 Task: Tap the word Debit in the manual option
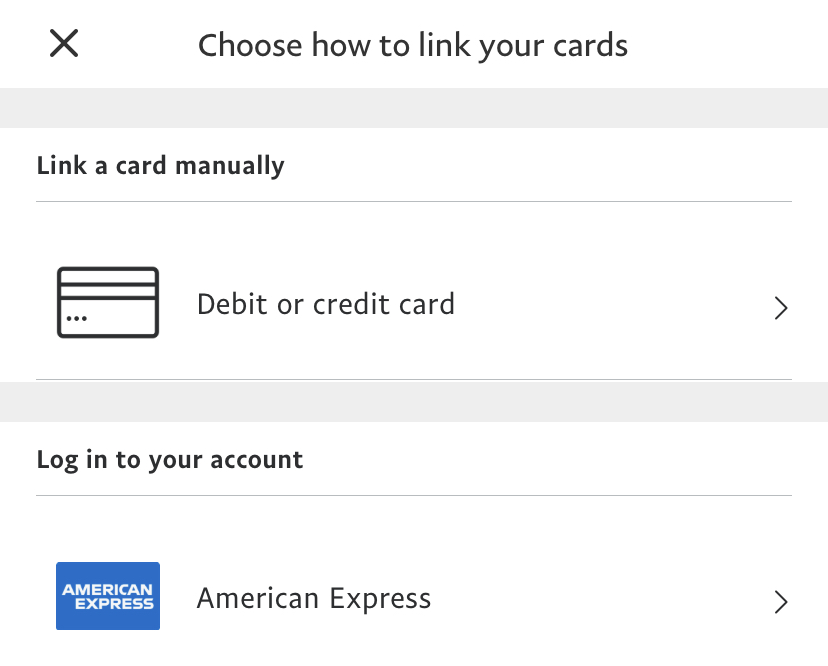pos(233,304)
